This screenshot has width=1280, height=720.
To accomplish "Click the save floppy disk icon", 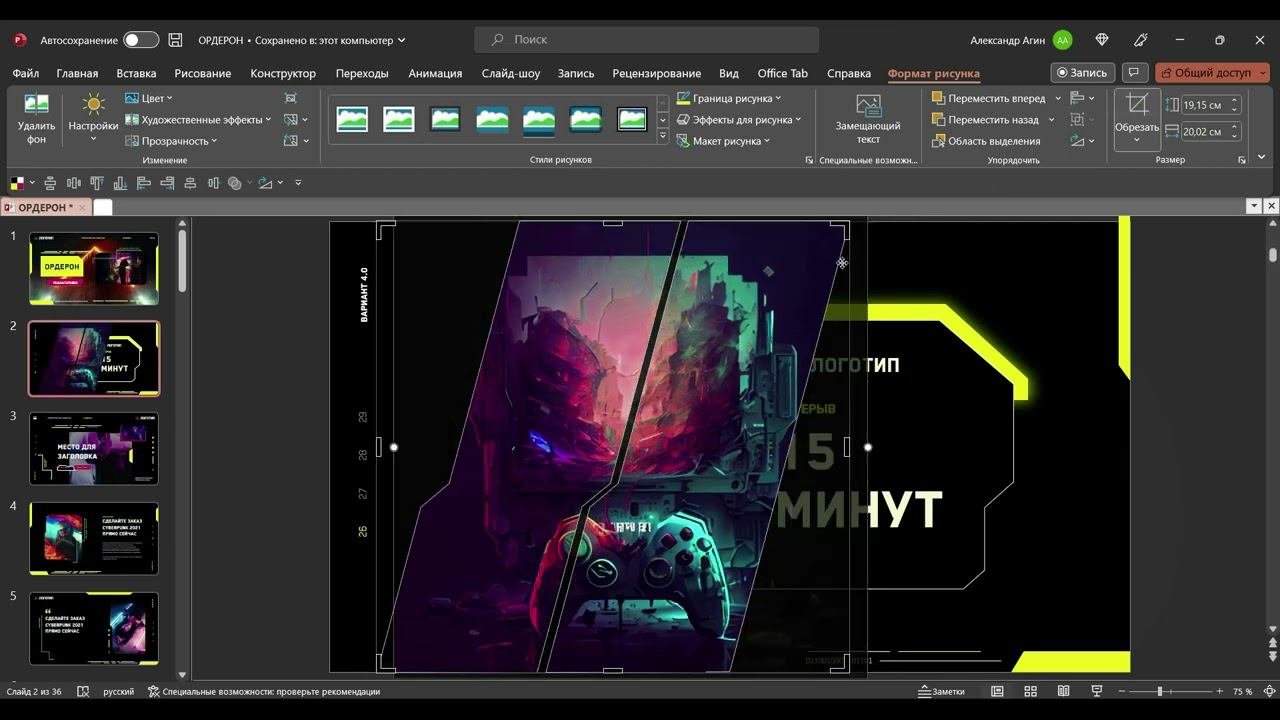I will [176, 40].
